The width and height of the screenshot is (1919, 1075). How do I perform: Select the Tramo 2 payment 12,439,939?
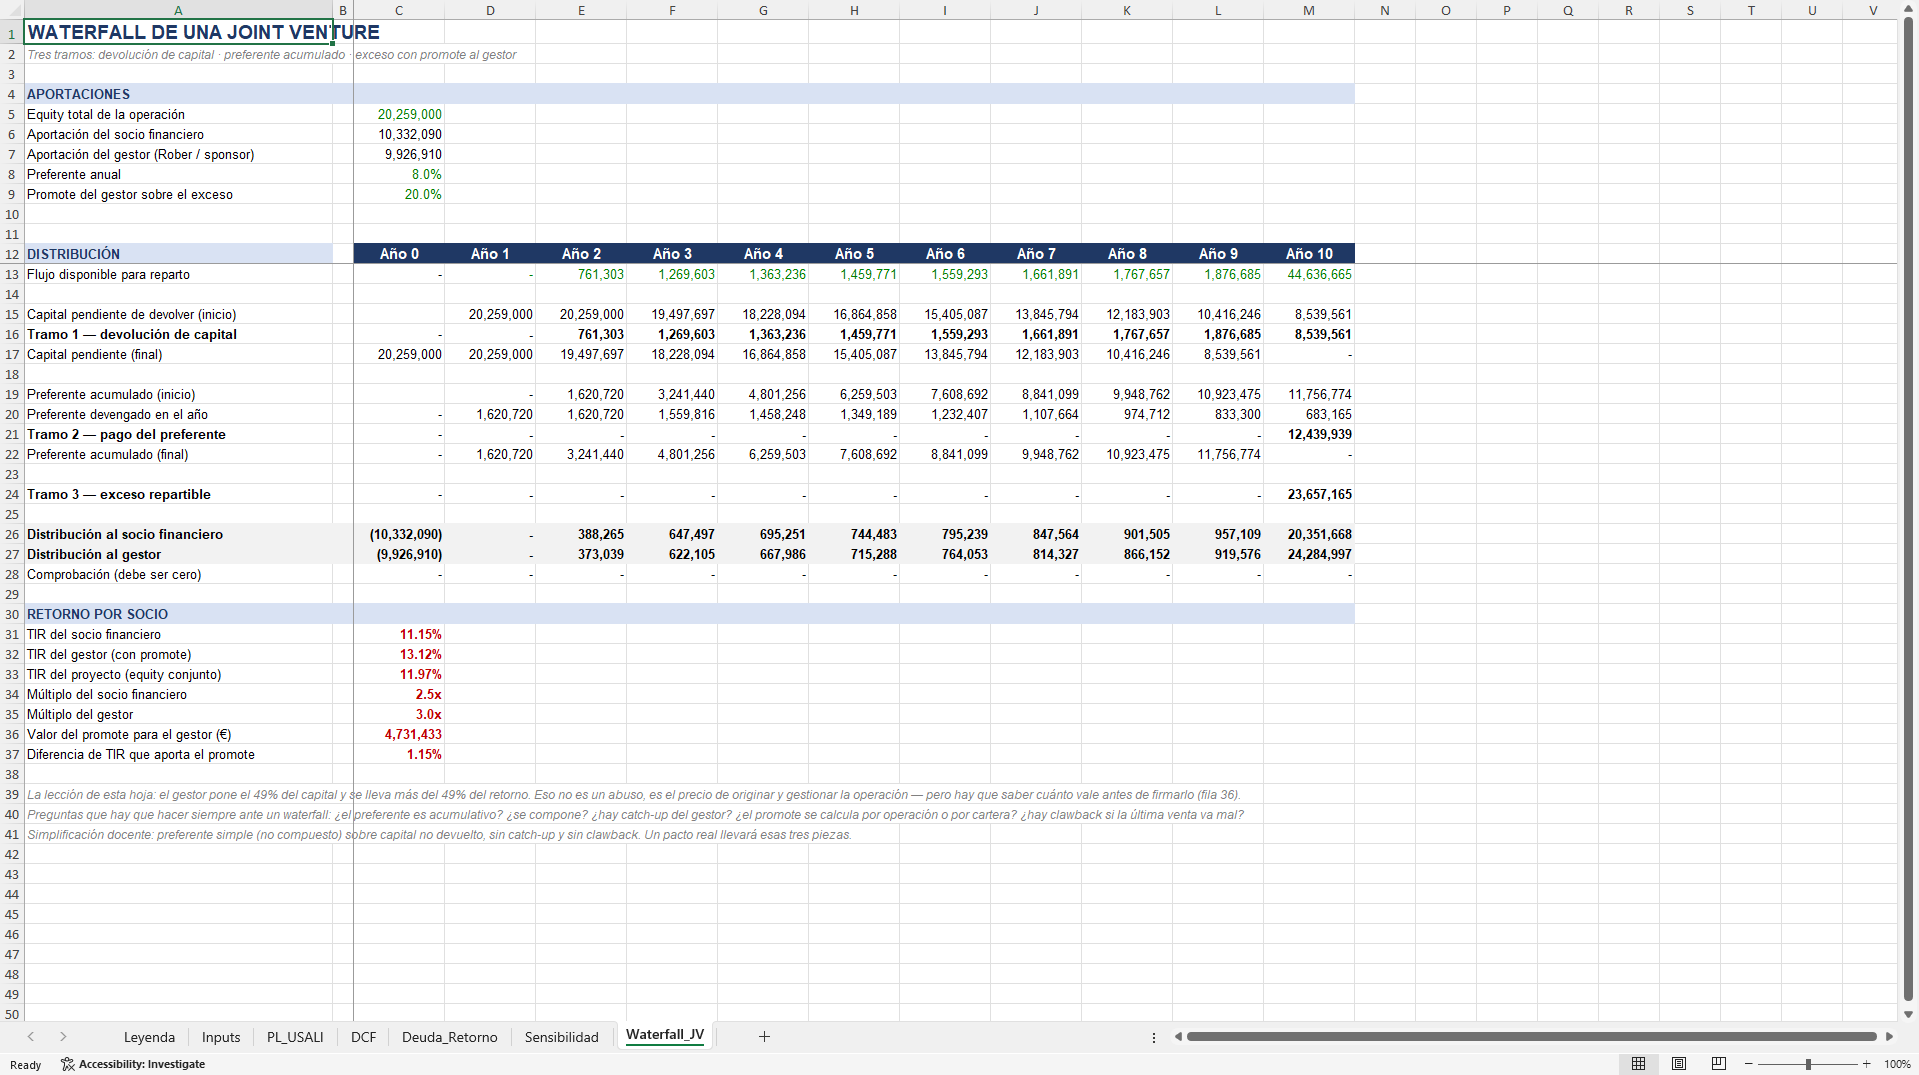tap(1309, 434)
